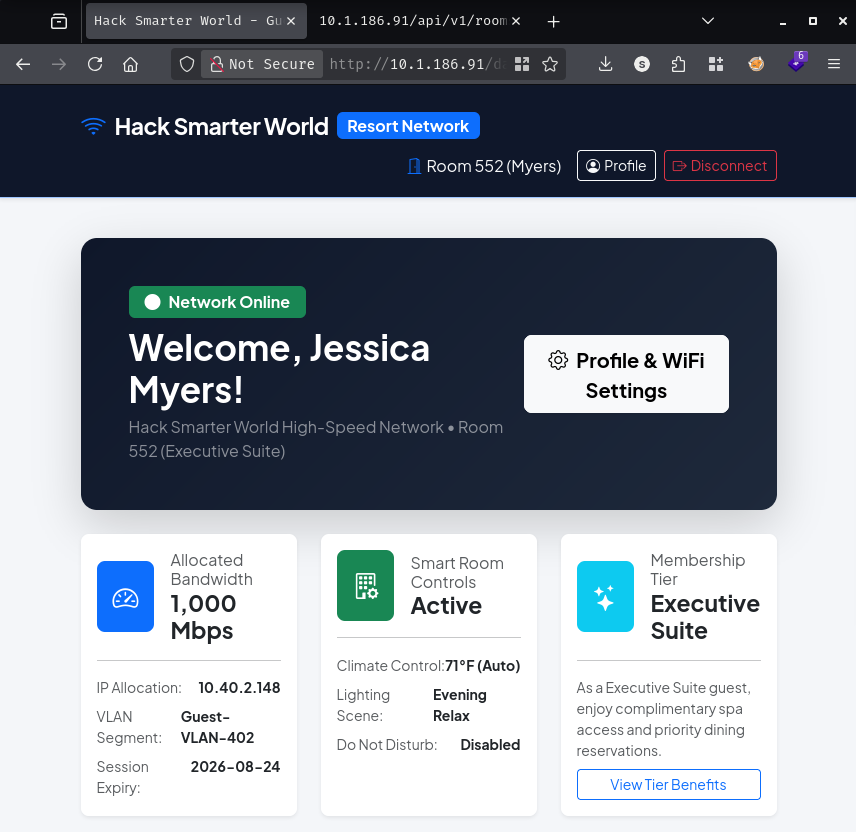Click the 1,000 Mbps bandwidth figure

tap(203, 617)
